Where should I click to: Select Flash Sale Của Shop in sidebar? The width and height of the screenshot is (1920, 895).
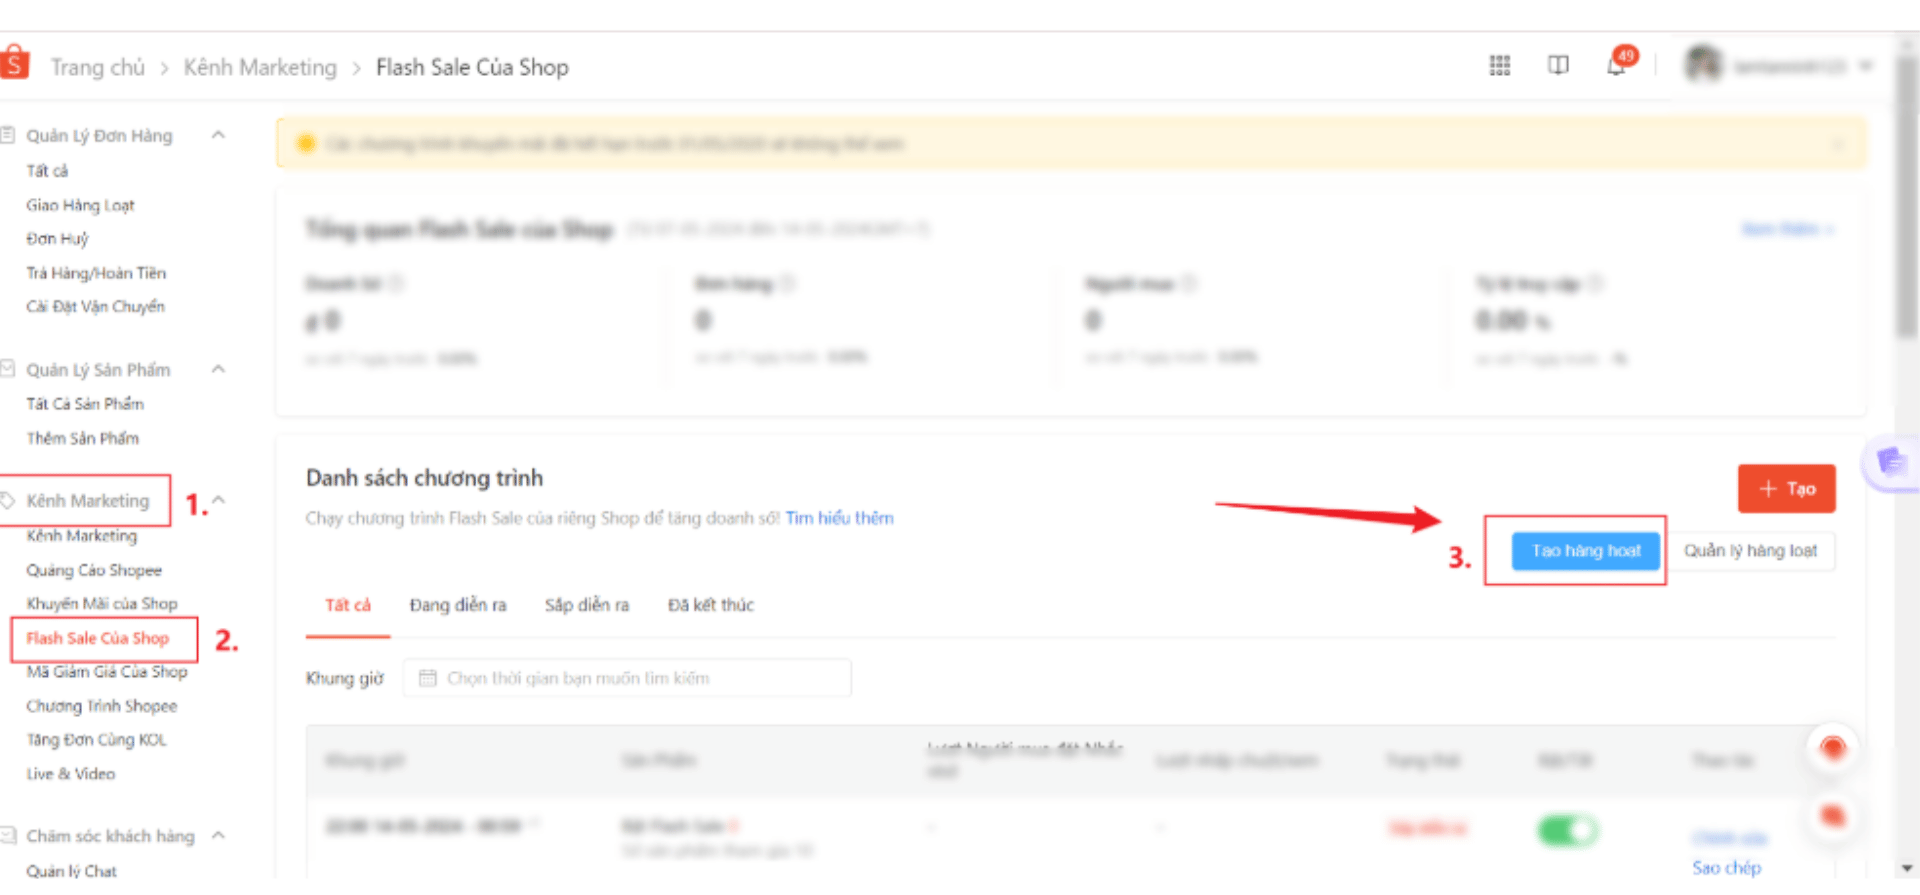pyautogui.click(x=98, y=638)
